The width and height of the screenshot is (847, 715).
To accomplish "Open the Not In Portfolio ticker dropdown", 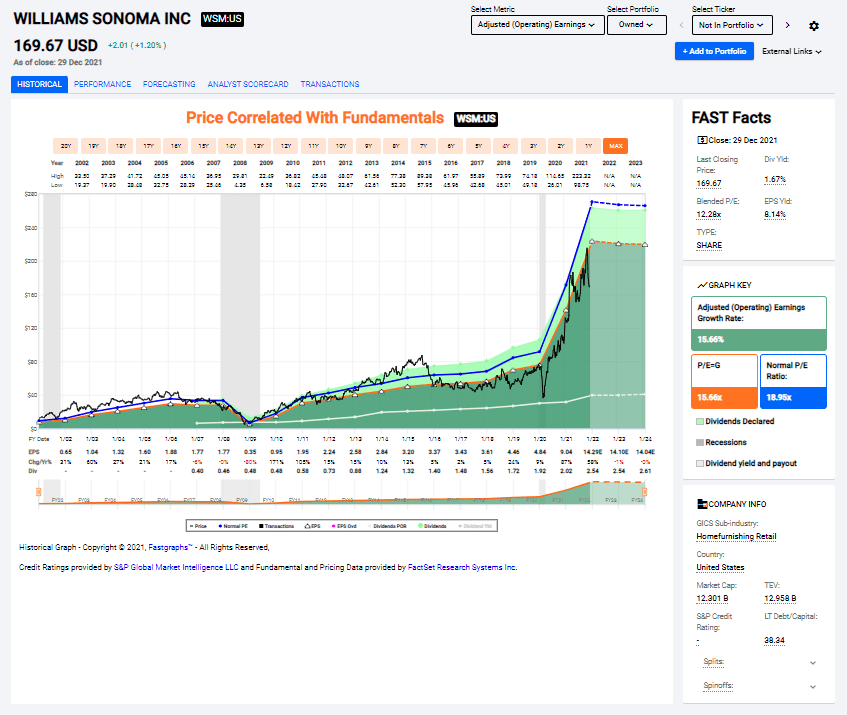I will (x=732, y=25).
